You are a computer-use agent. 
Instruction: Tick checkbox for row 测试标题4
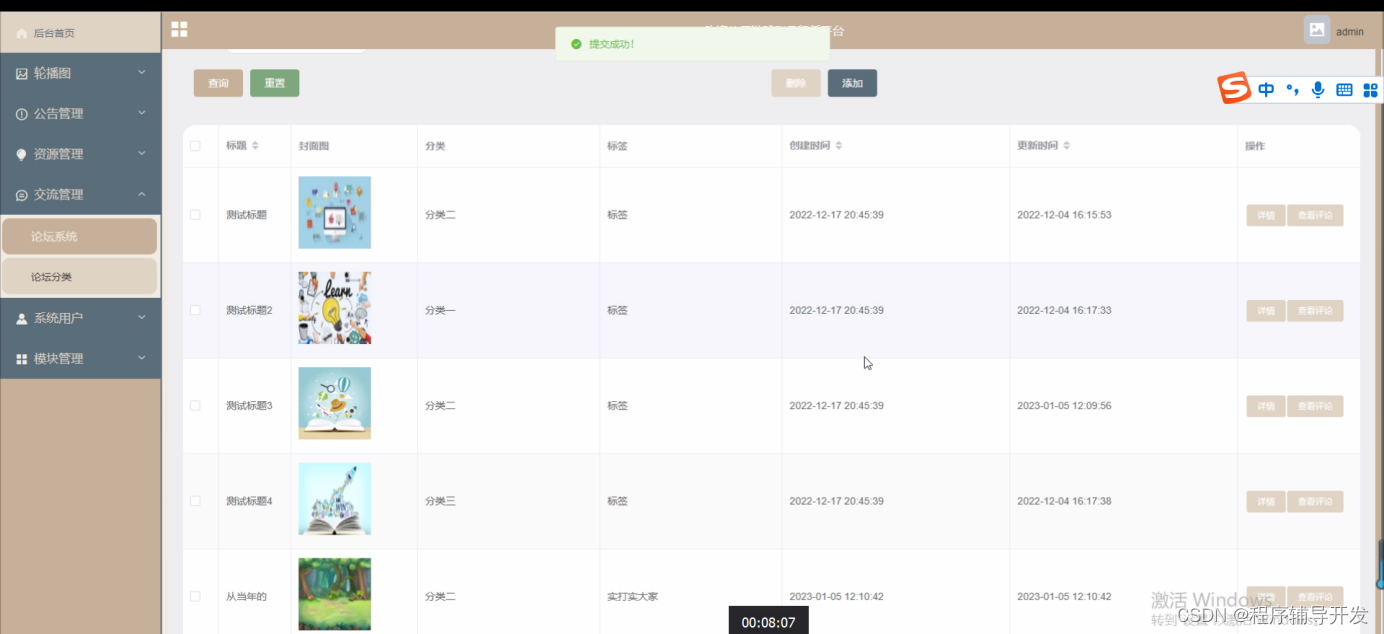pyautogui.click(x=195, y=501)
